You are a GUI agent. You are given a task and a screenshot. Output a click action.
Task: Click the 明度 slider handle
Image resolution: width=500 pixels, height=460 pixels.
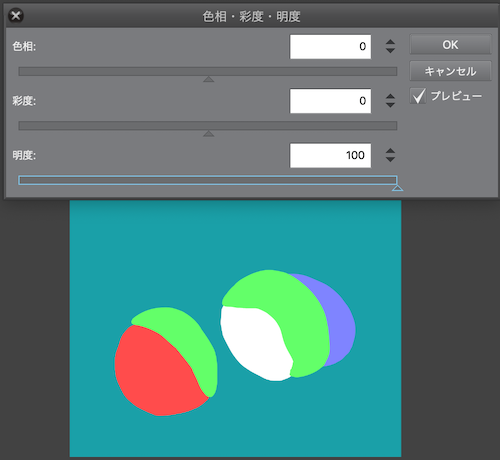click(397, 188)
